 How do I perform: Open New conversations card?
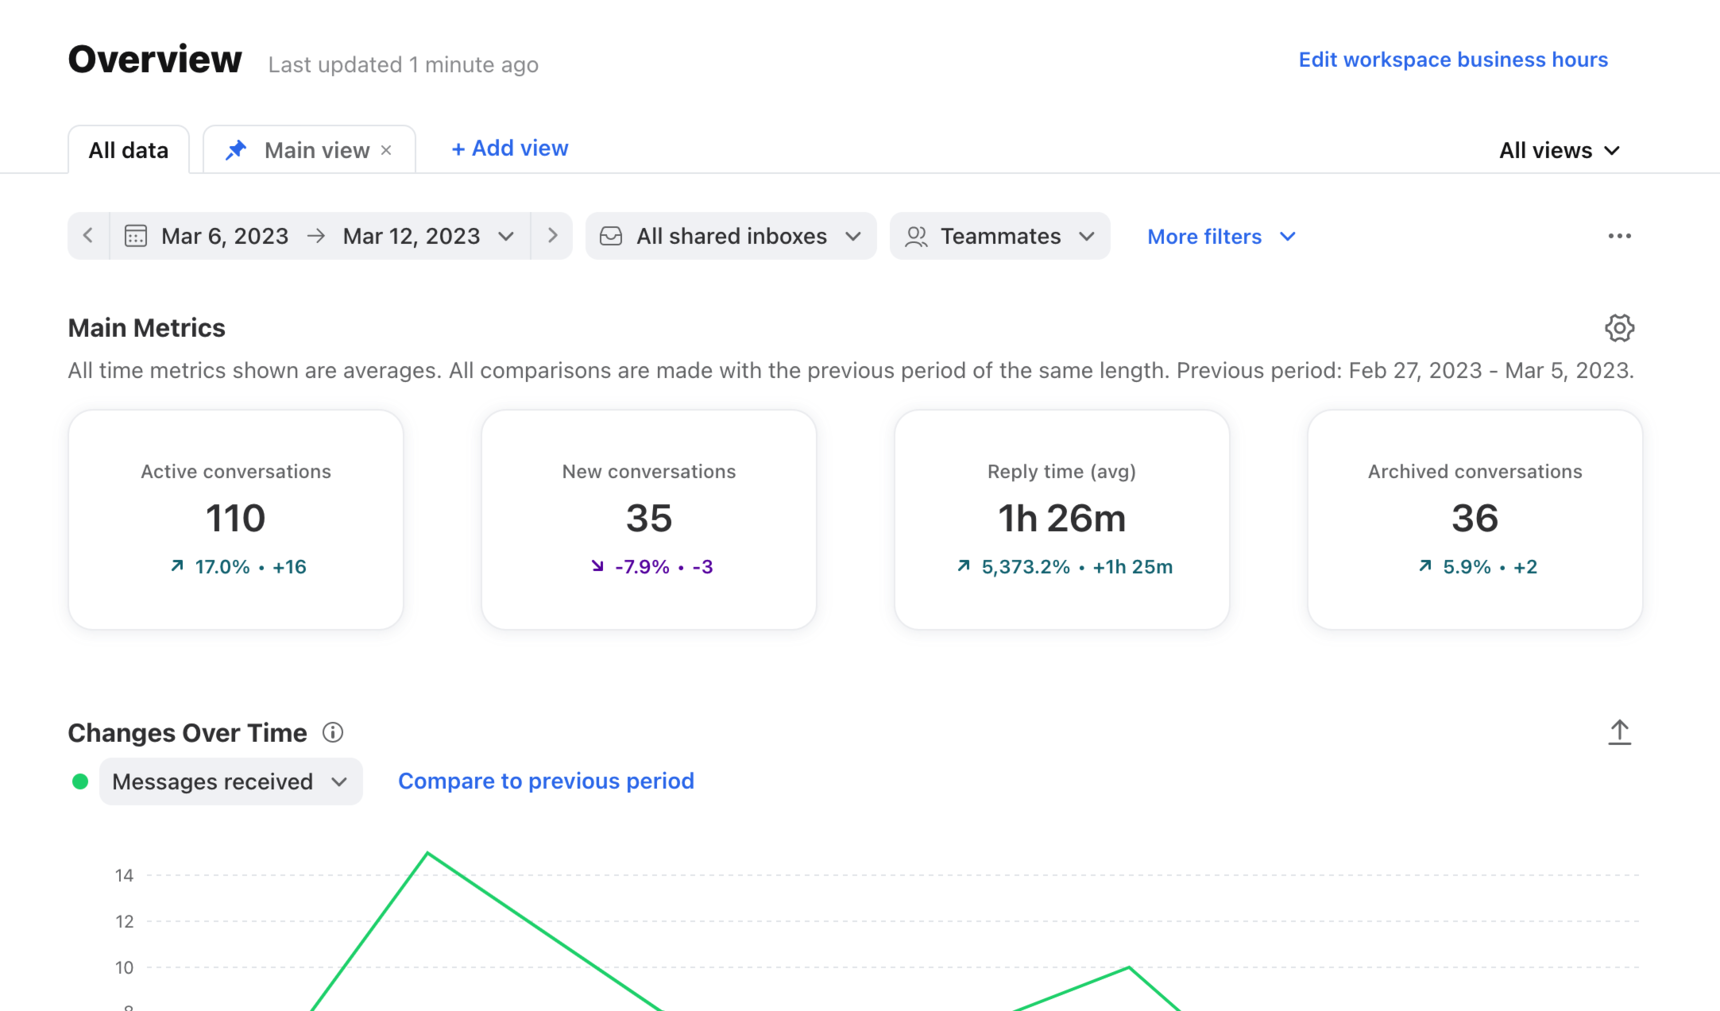[649, 520]
